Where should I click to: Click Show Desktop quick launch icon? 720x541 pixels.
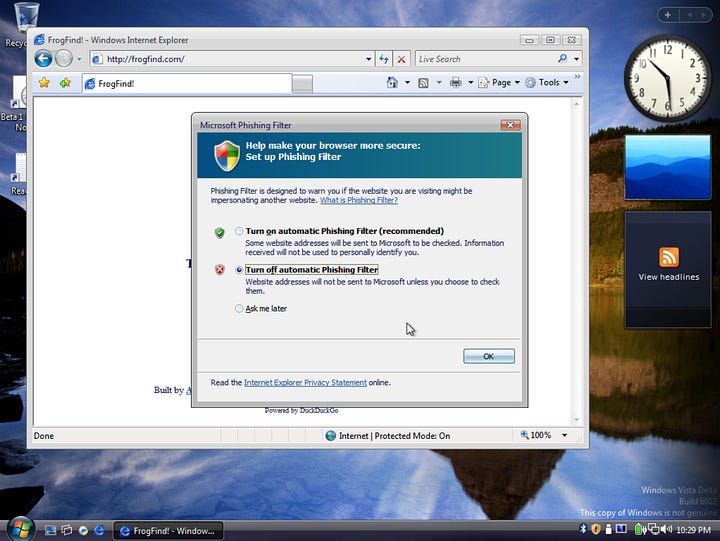tap(50, 531)
